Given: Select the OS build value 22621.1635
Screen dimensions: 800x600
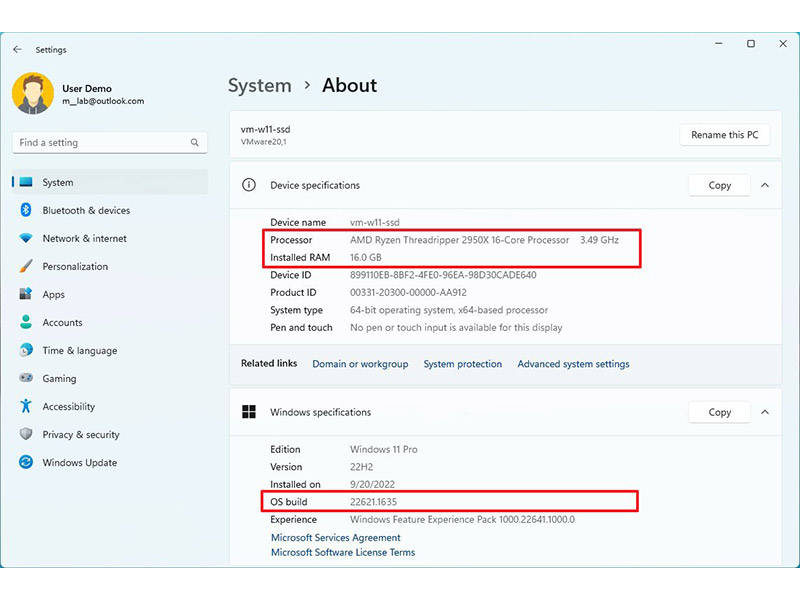Looking at the screenshot, I should pos(373,502).
